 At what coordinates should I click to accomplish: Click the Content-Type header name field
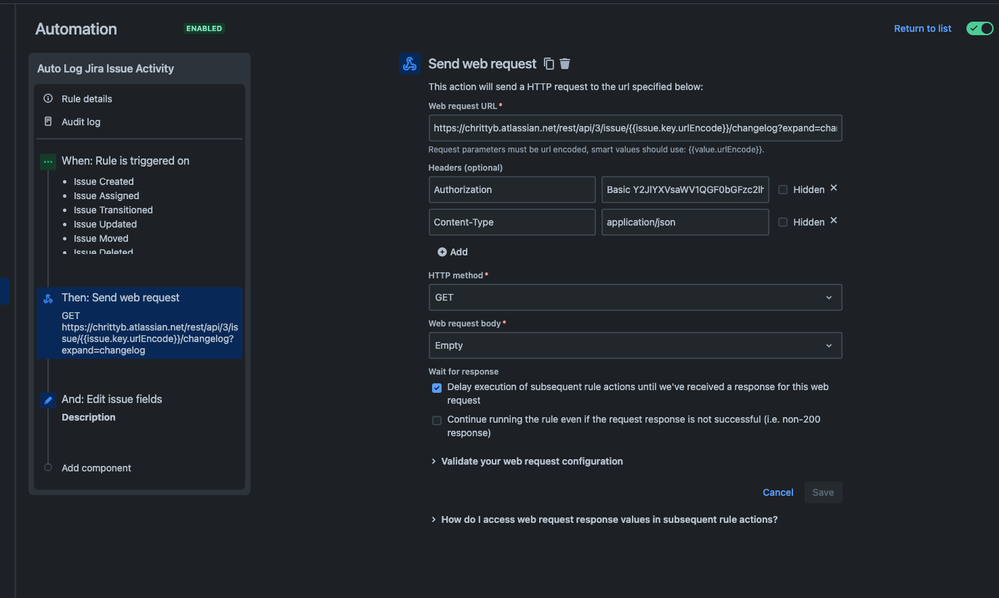(512, 222)
